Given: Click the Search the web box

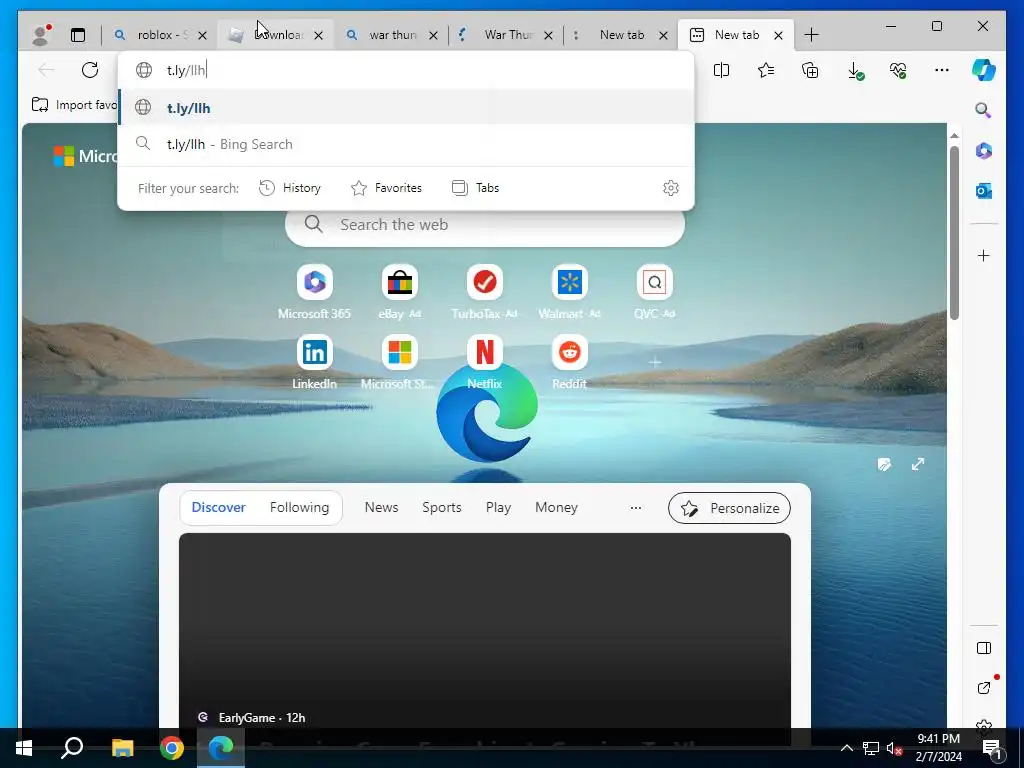Looking at the screenshot, I should 485,225.
